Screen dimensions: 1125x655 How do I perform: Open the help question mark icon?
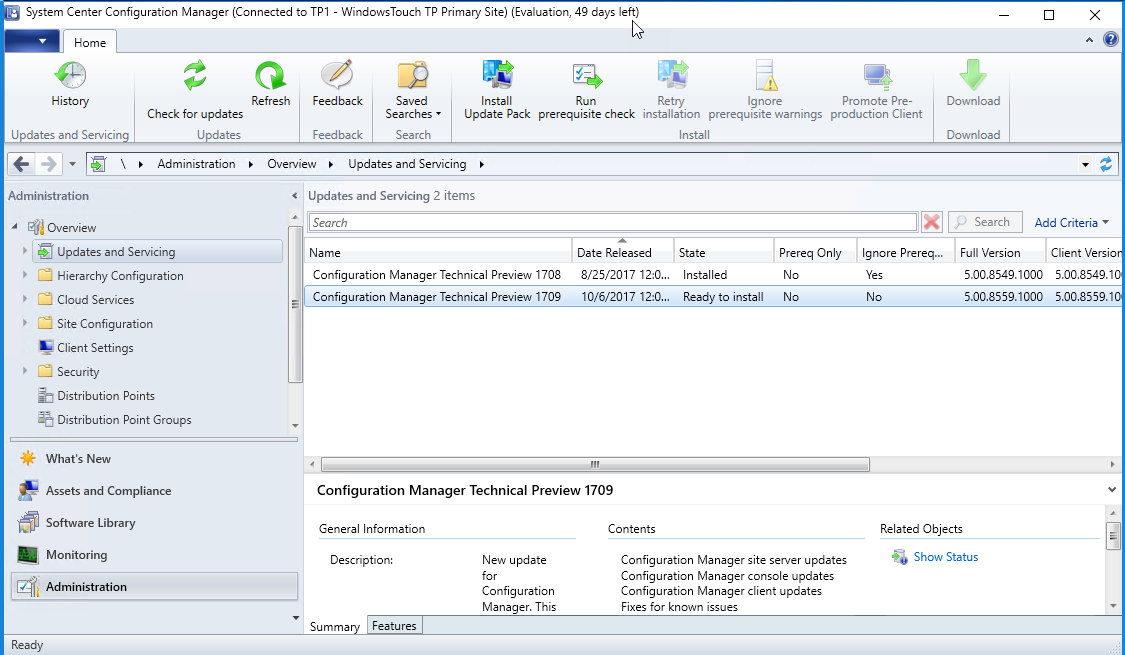[1110, 40]
